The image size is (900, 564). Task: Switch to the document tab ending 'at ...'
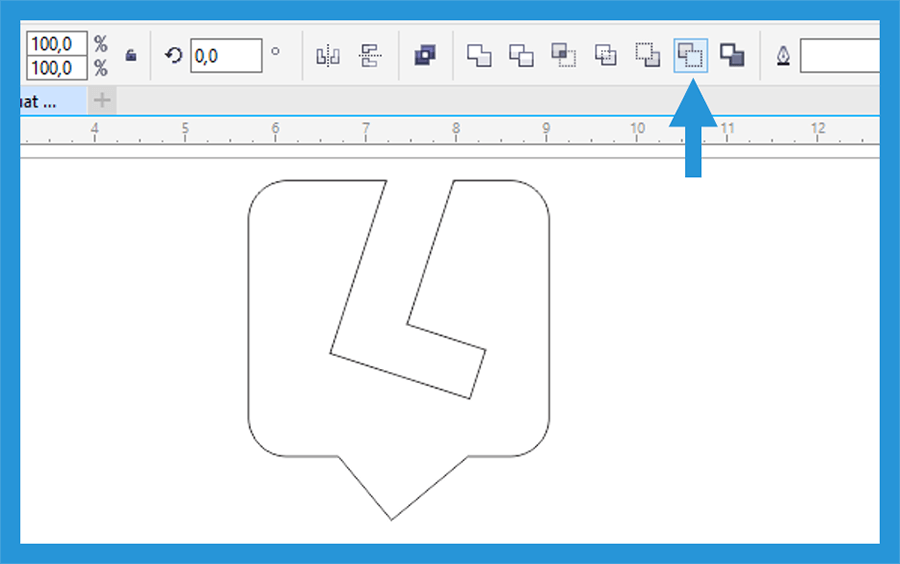click(53, 102)
